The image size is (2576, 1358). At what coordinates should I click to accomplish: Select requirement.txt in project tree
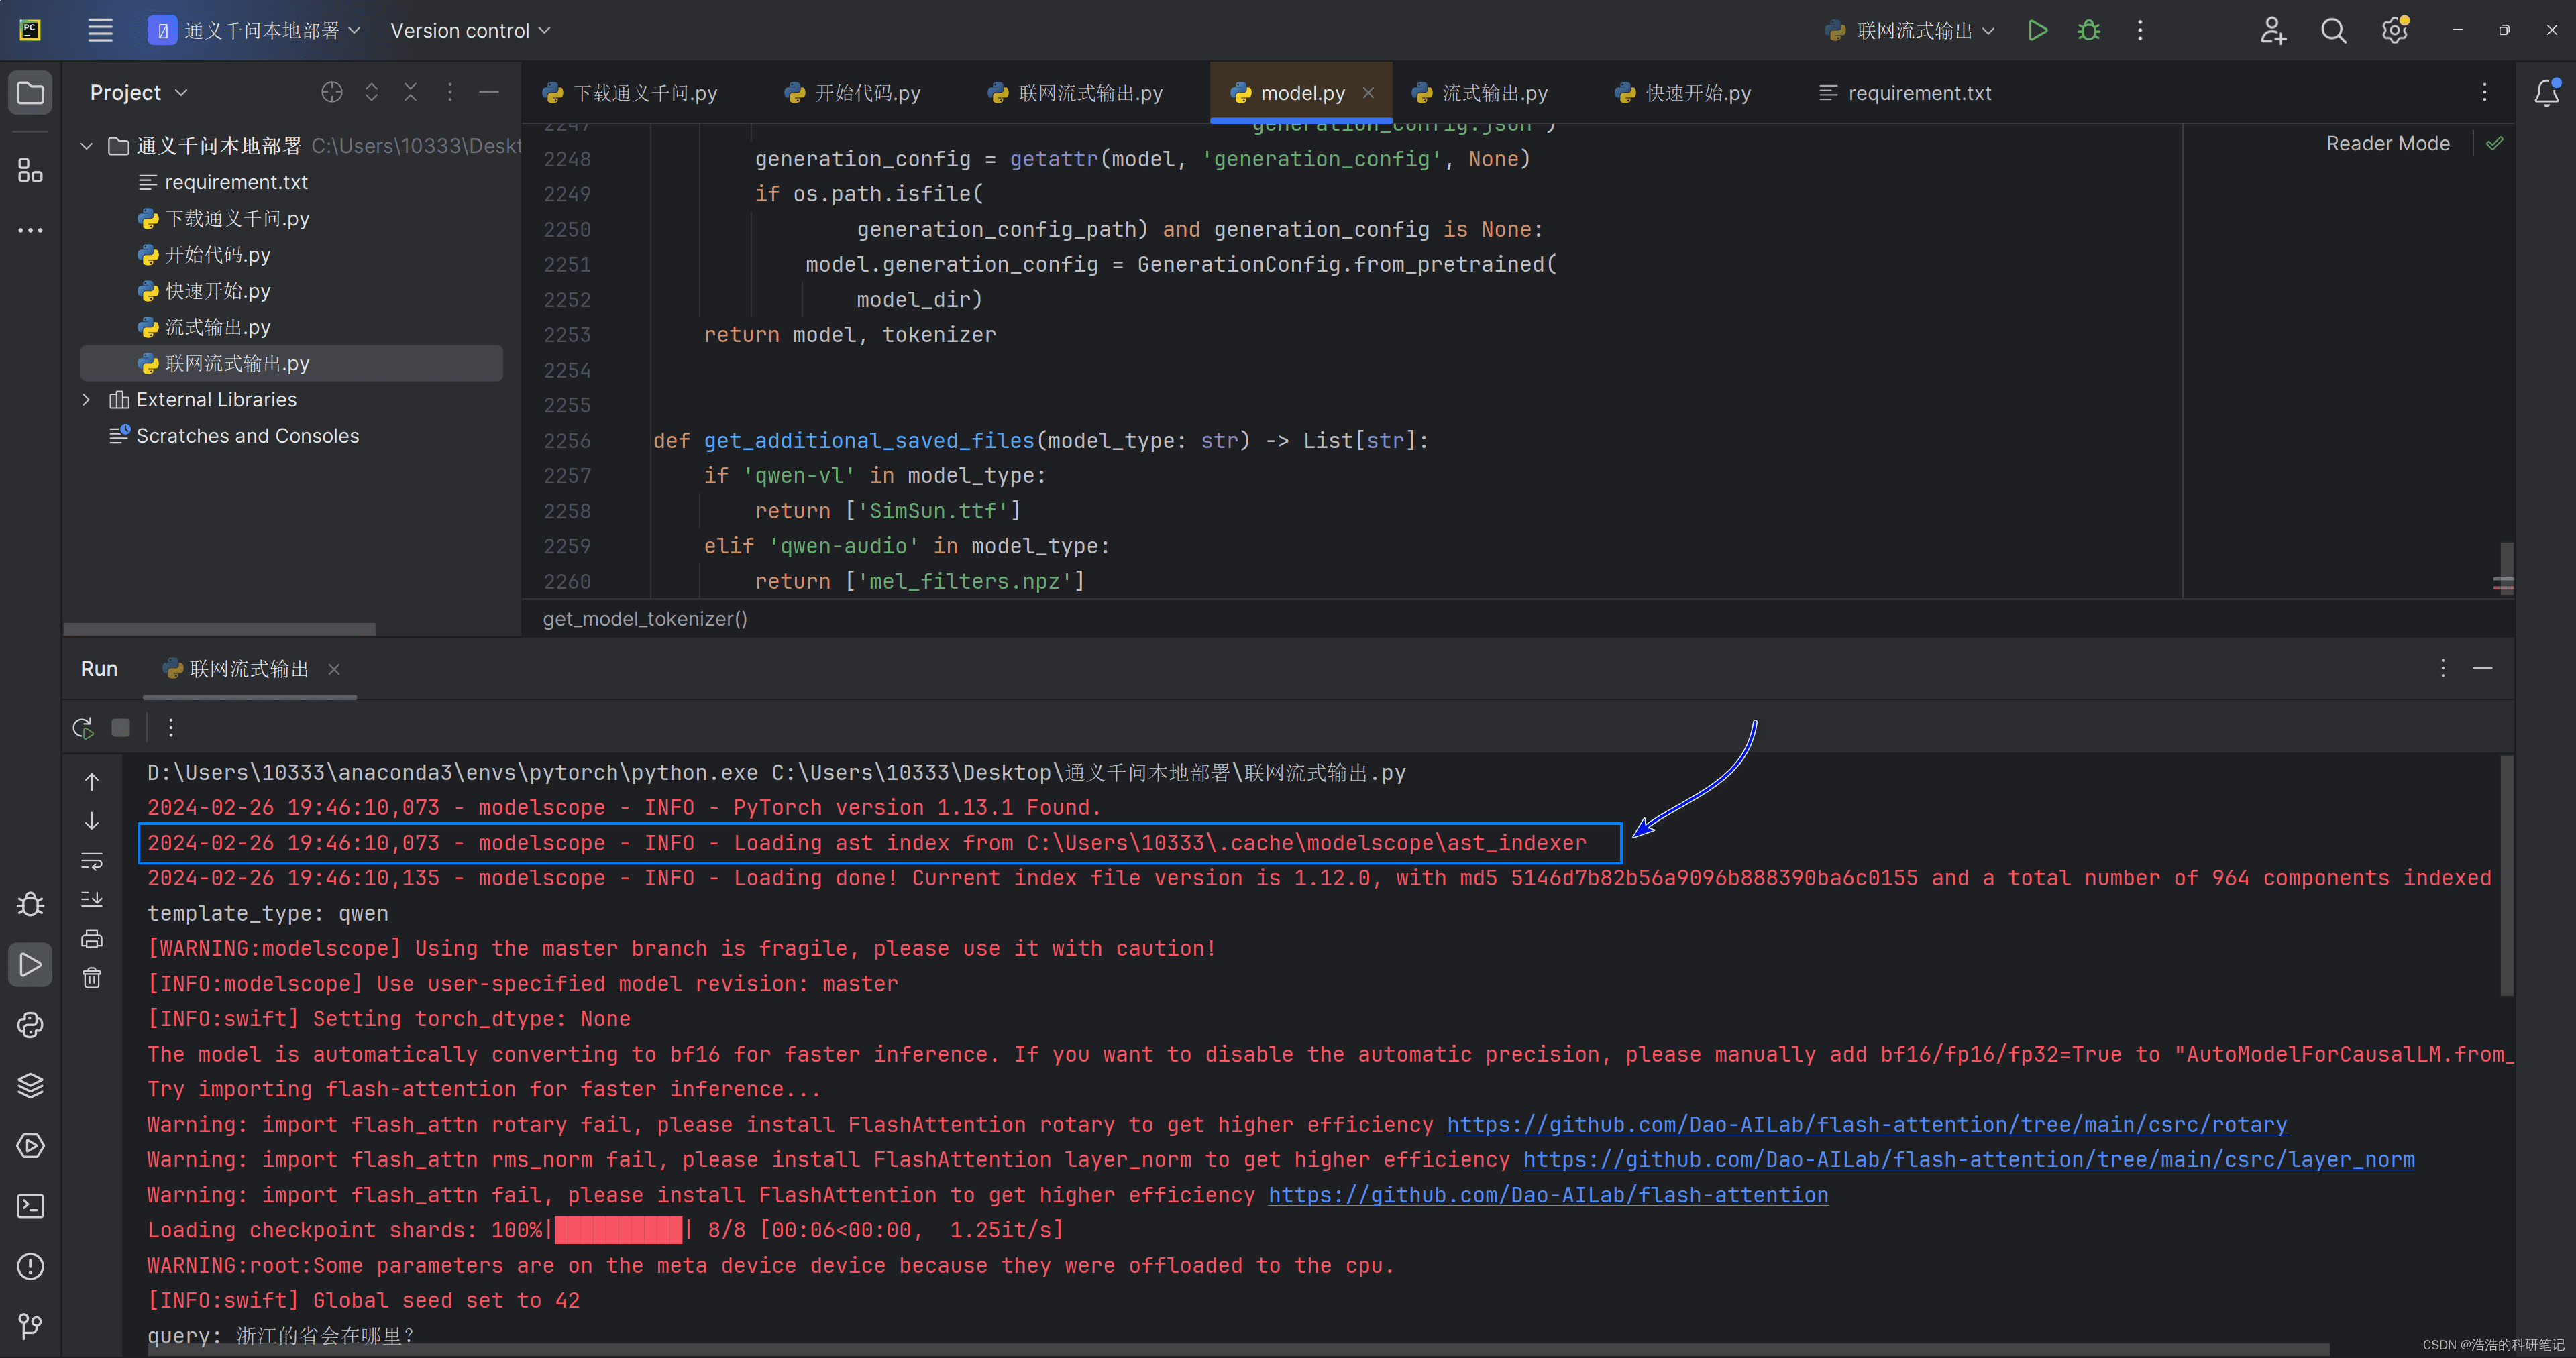click(x=236, y=182)
